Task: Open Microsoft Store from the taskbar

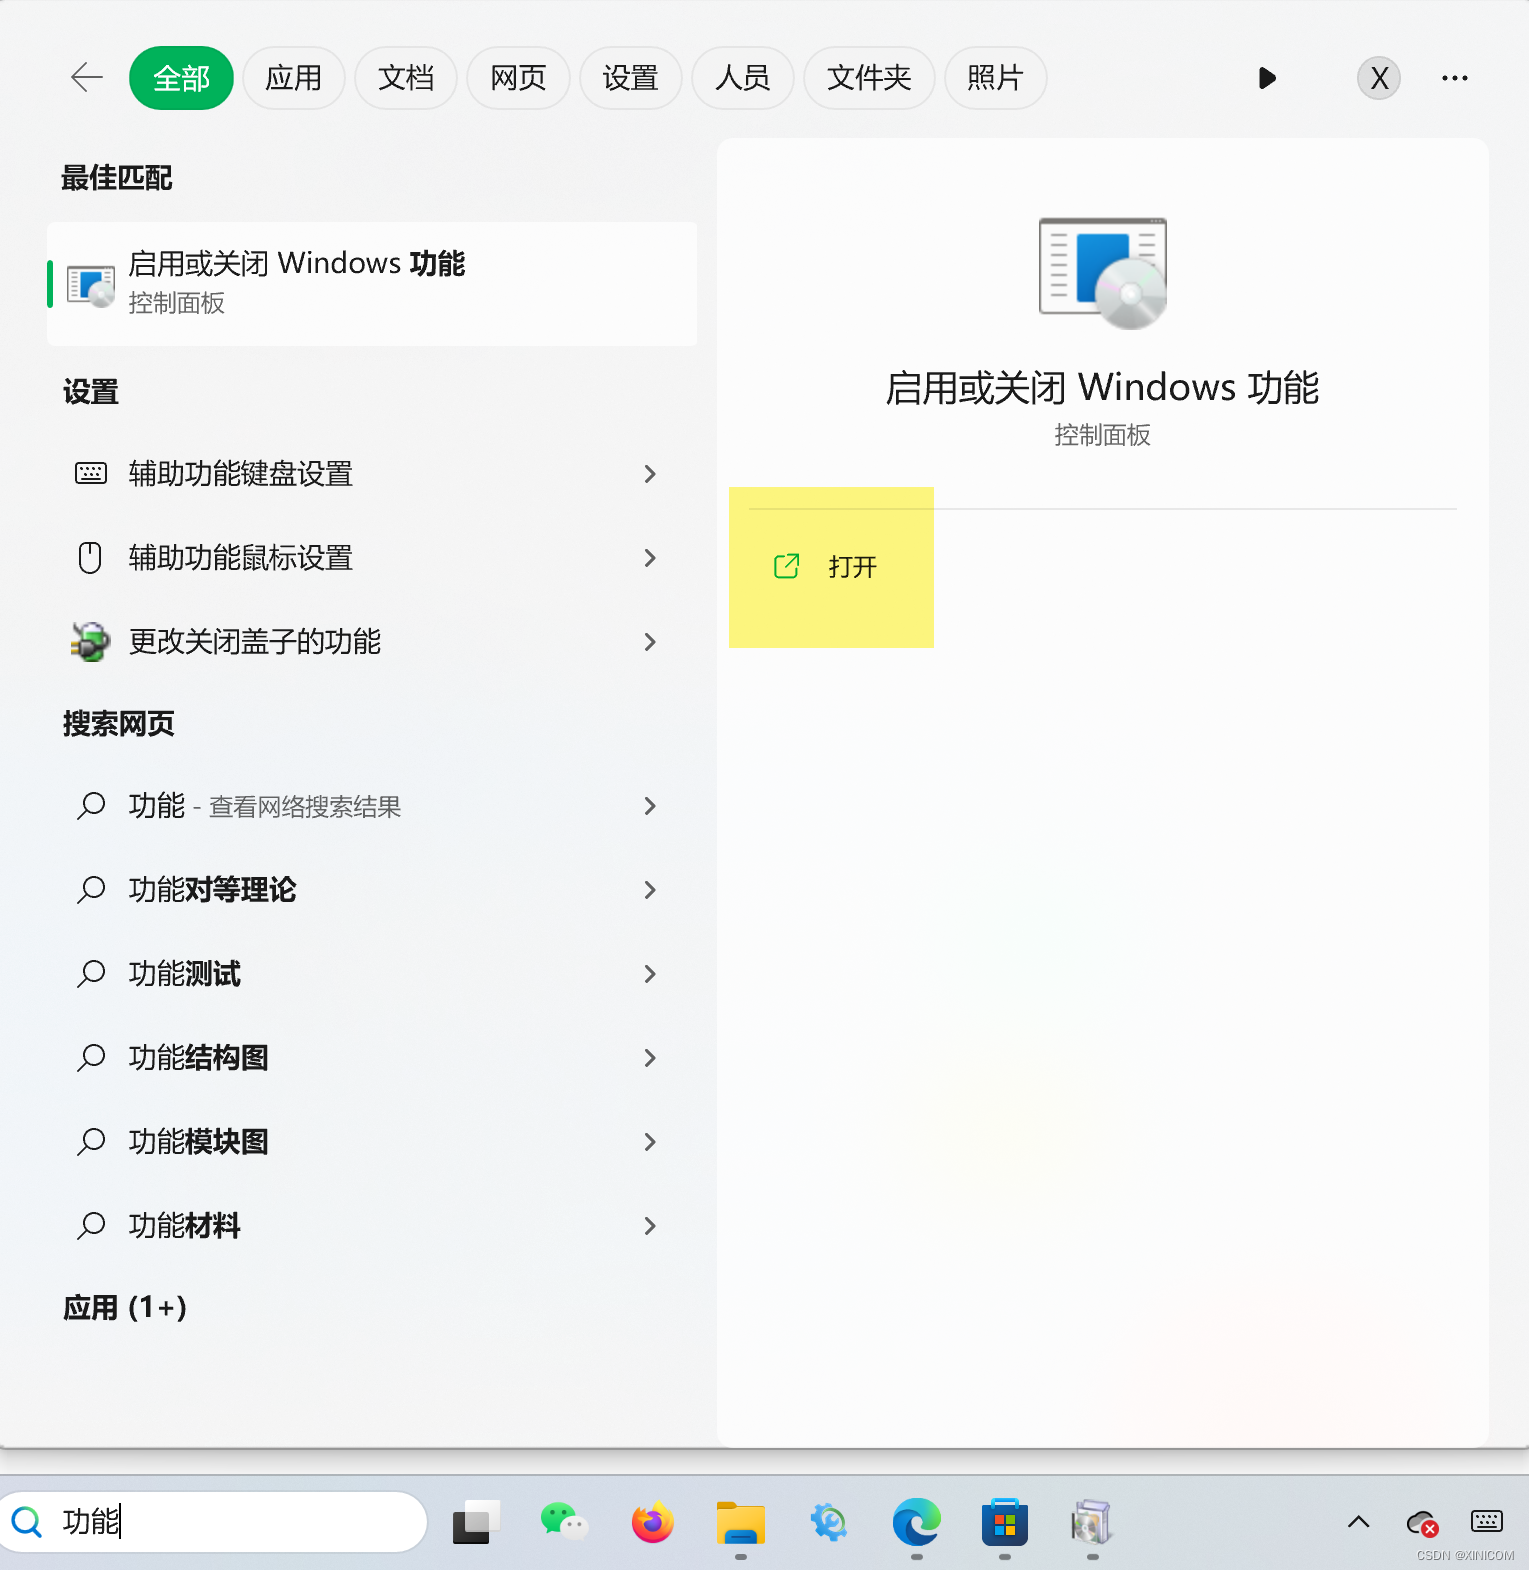Action: click(x=1005, y=1522)
